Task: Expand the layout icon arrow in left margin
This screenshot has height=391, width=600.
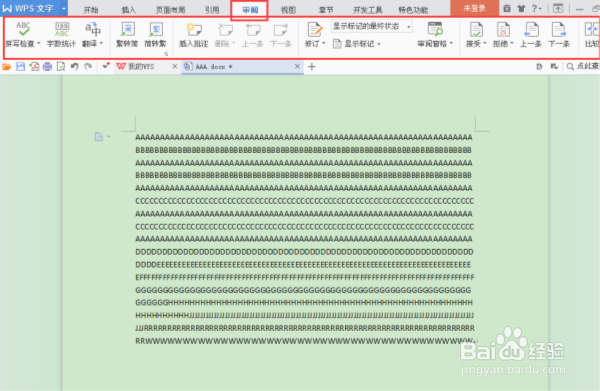Action: pos(109,137)
